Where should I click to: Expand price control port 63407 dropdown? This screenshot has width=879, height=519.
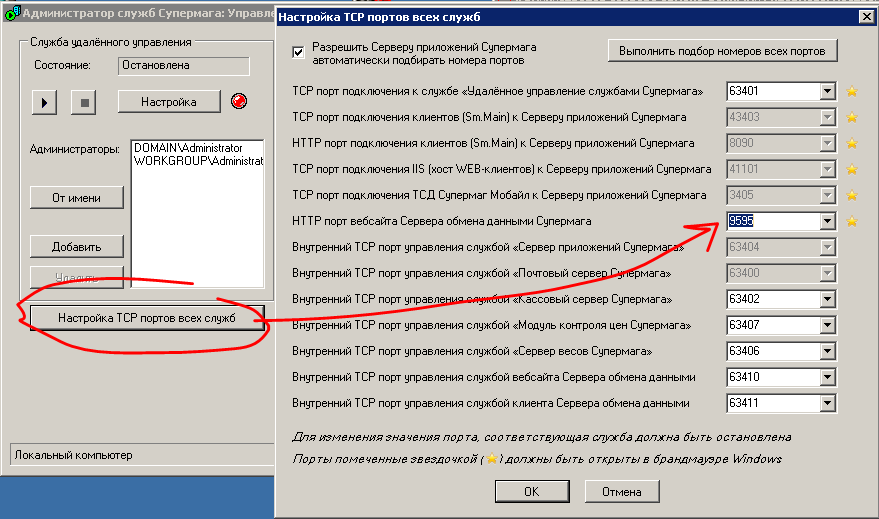point(827,325)
